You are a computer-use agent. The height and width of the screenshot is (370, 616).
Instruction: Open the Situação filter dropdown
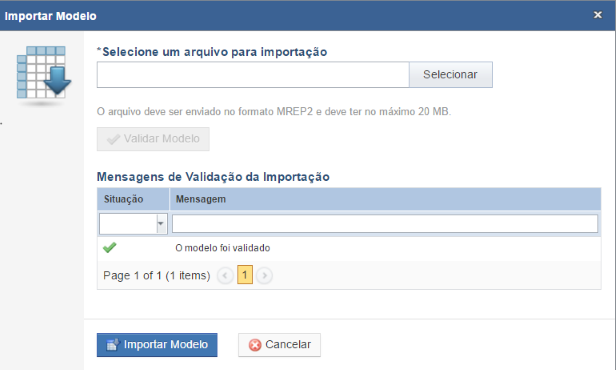click(161, 224)
